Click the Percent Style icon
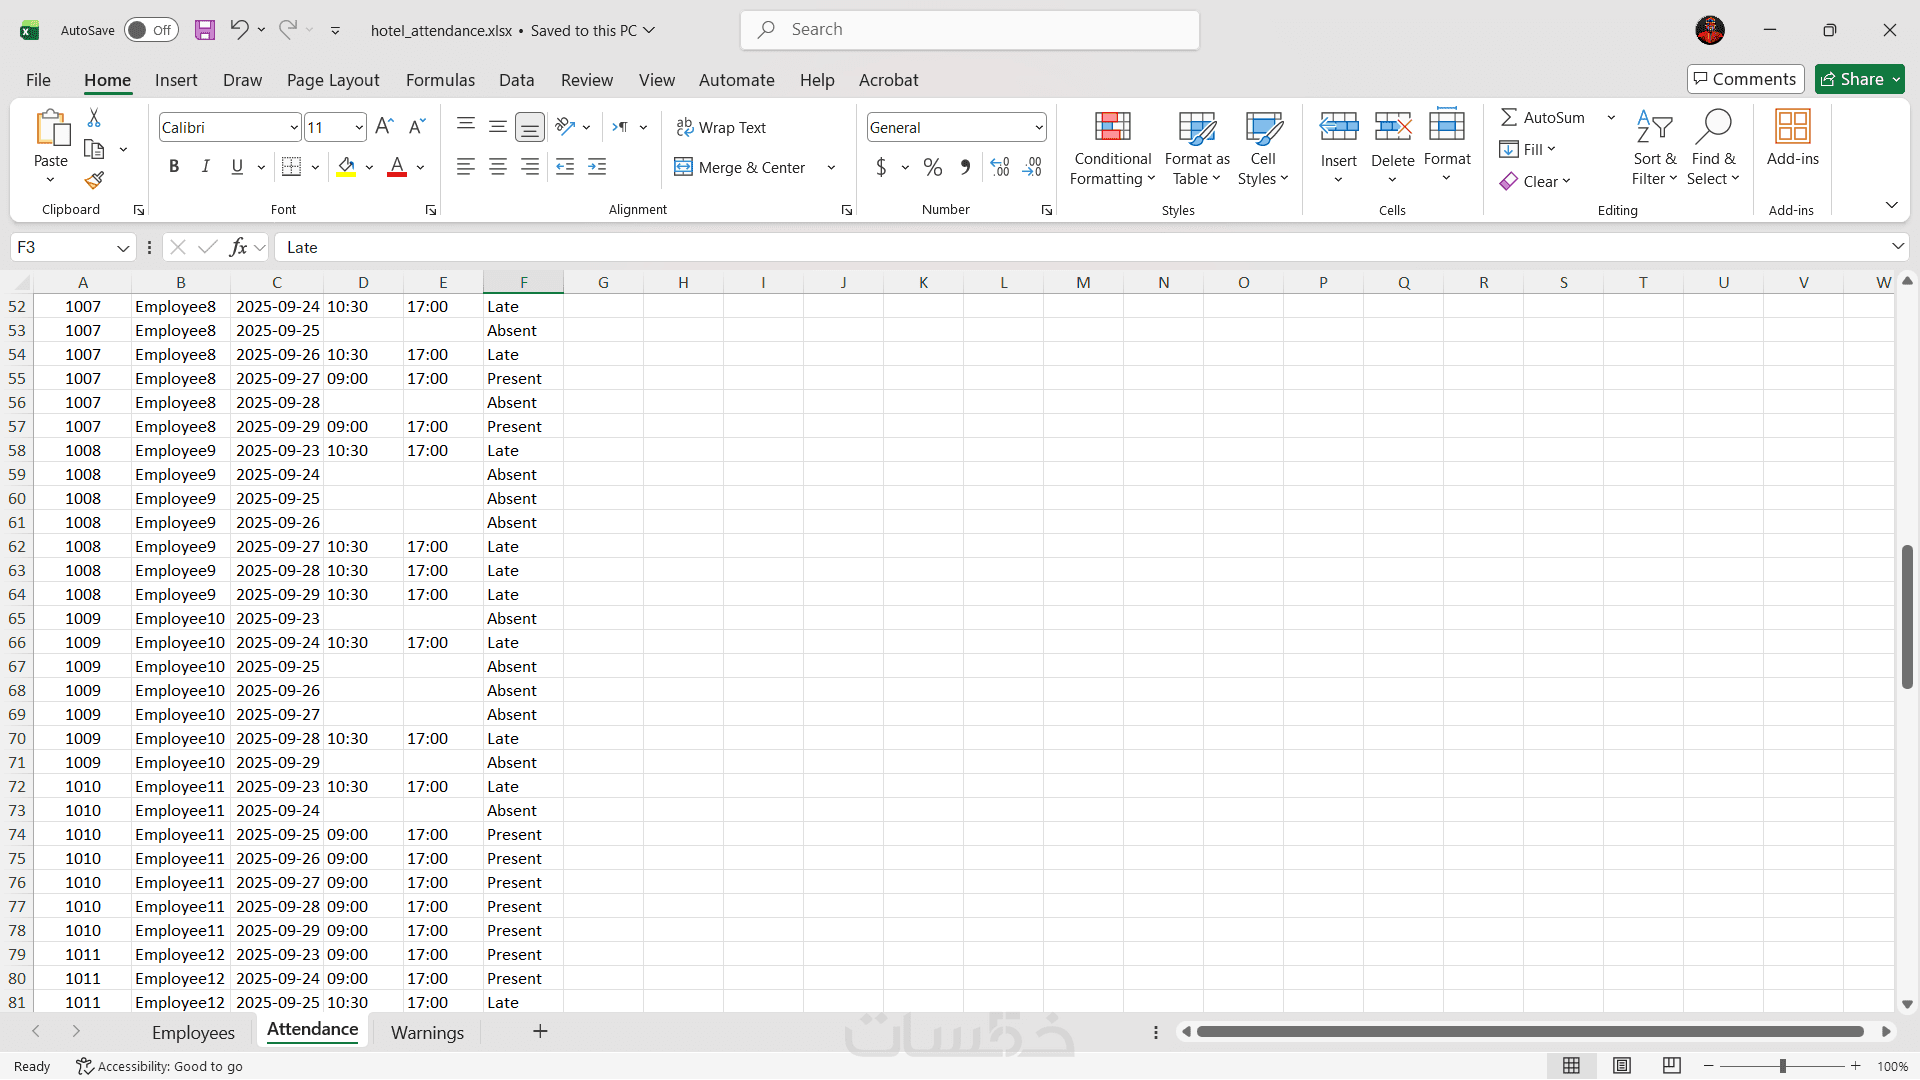The image size is (1920, 1080). pos(932,167)
